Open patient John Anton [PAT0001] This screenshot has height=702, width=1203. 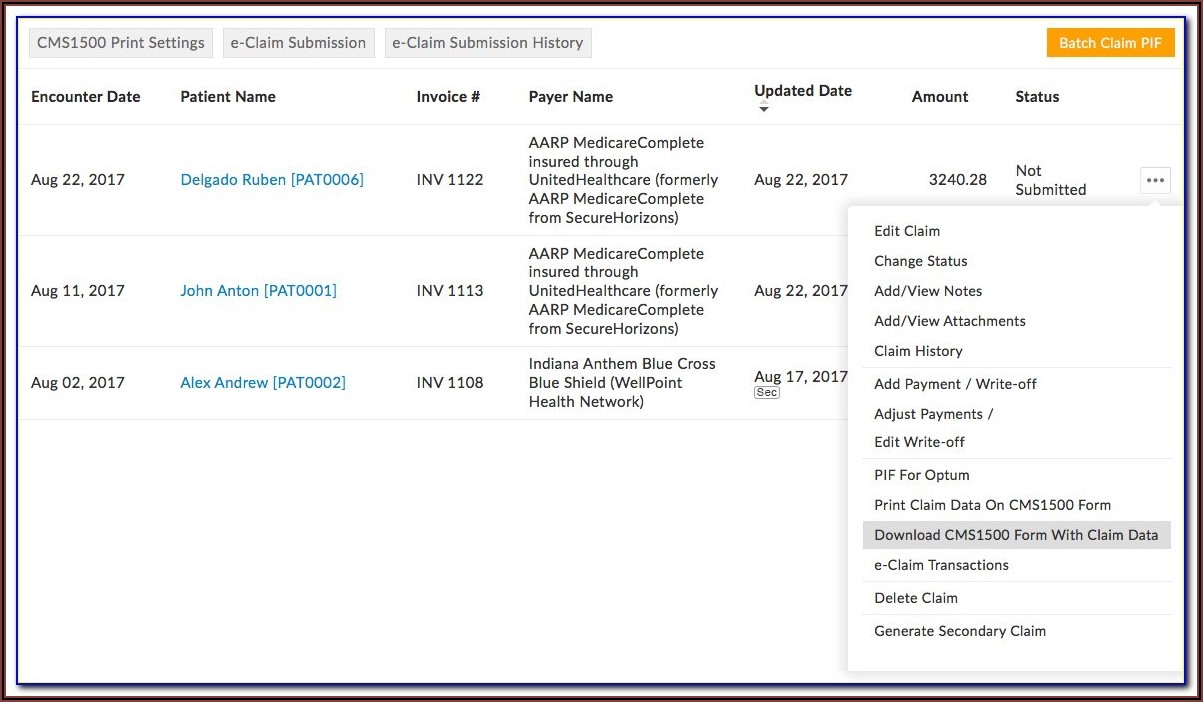[258, 291]
